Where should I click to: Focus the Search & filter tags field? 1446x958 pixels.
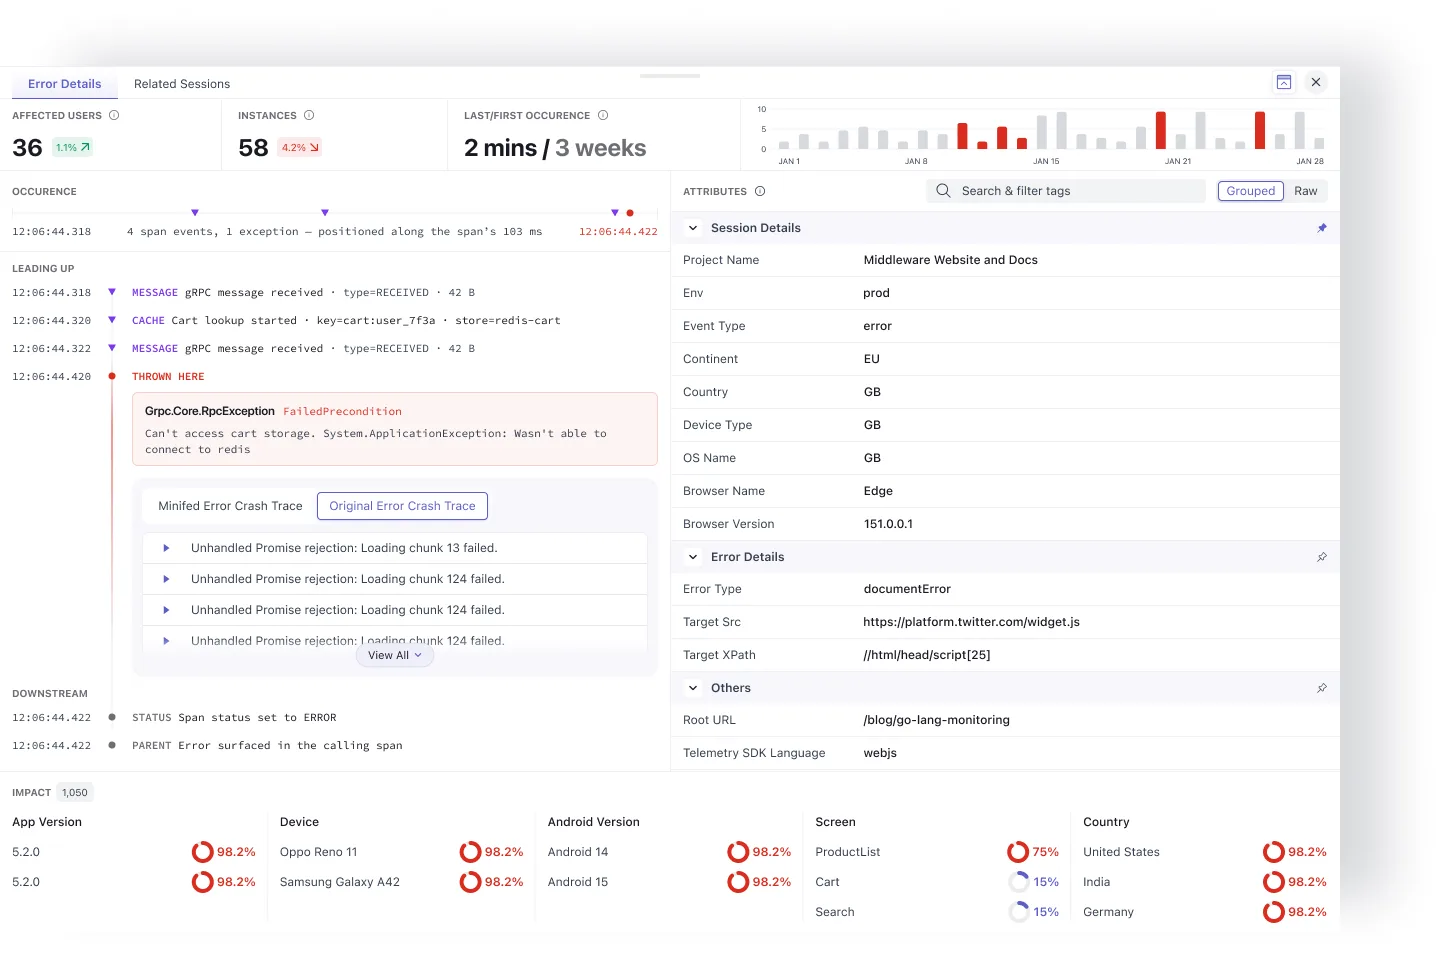click(x=1066, y=191)
